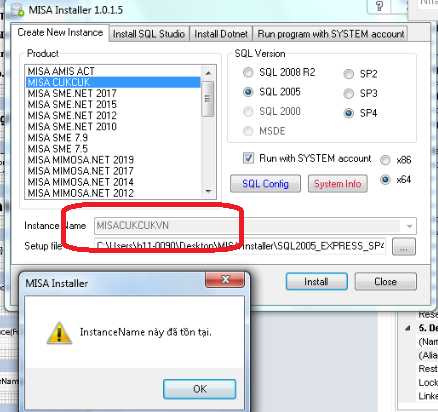Image resolution: width=438 pixels, height=412 pixels.
Task: Switch to Install SQL Studio tab
Action: coord(149,34)
